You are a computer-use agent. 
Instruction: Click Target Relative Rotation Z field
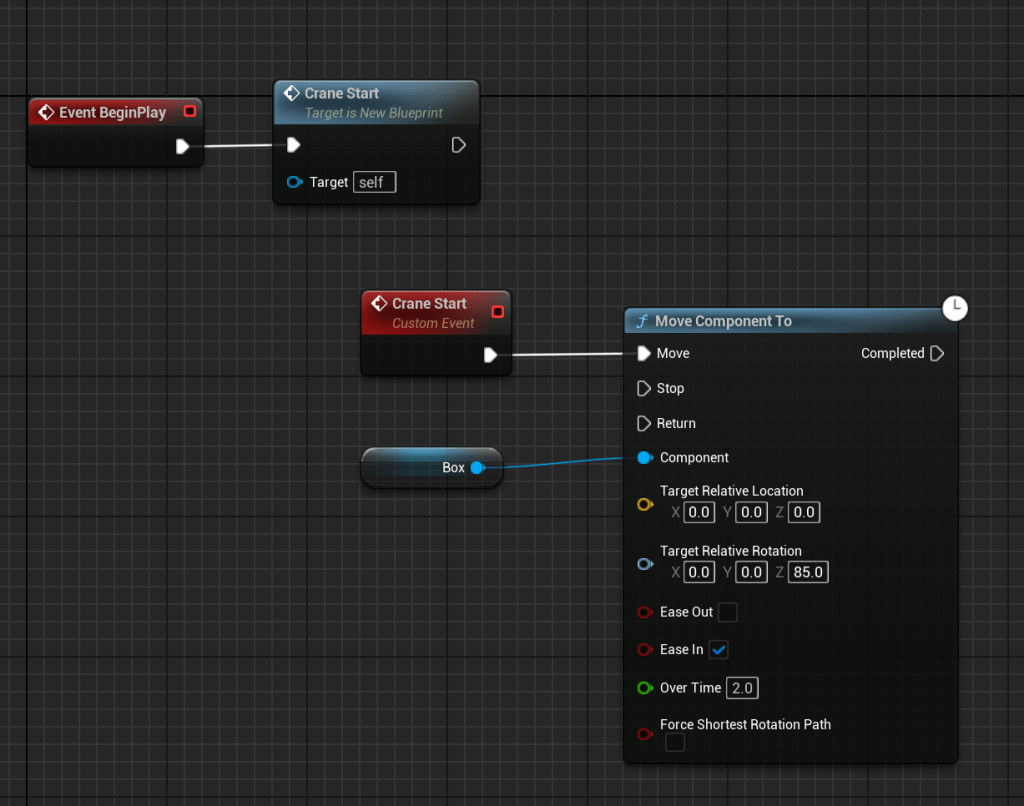tap(808, 572)
